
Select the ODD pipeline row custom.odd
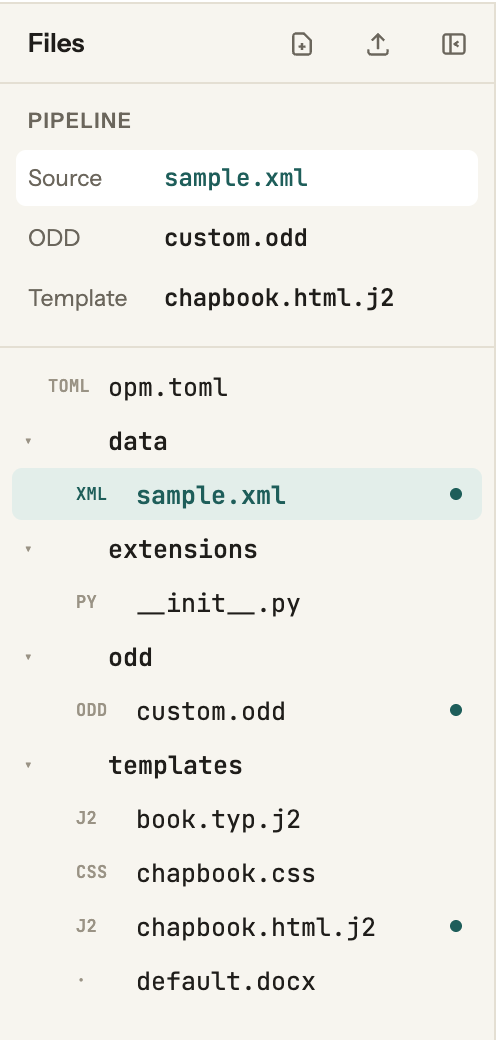[247, 238]
